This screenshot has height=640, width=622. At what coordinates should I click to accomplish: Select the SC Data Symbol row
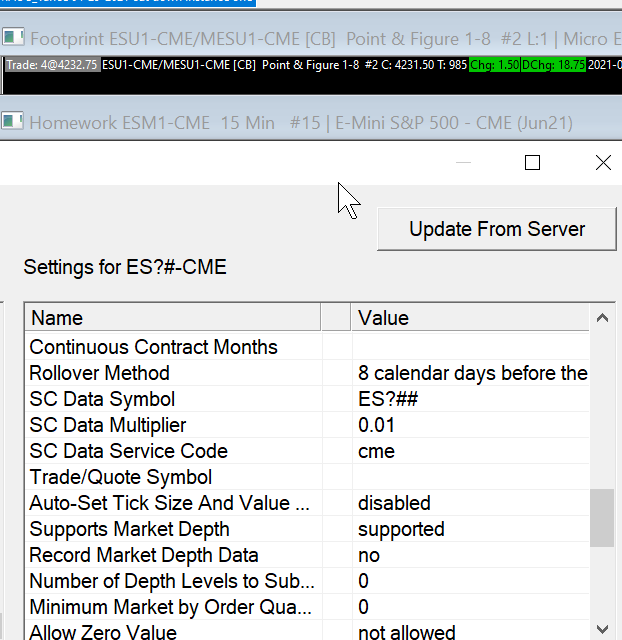pos(307,399)
